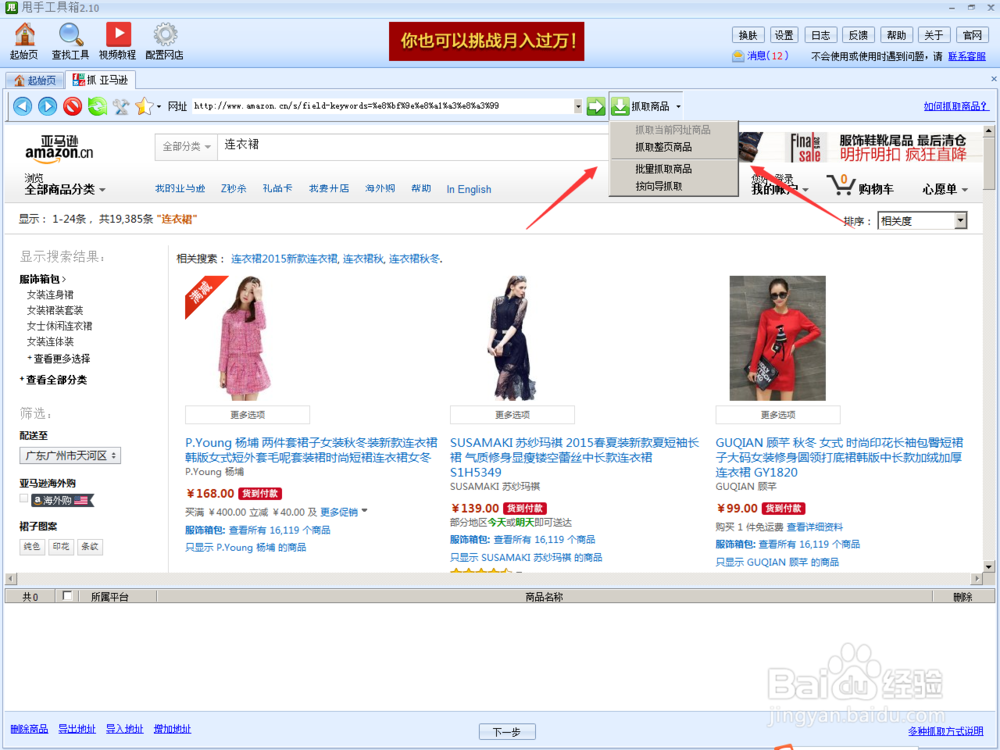The width and height of the screenshot is (1000, 750).
Task: Open the 全部分类 search category dropdown
Action: 186,147
